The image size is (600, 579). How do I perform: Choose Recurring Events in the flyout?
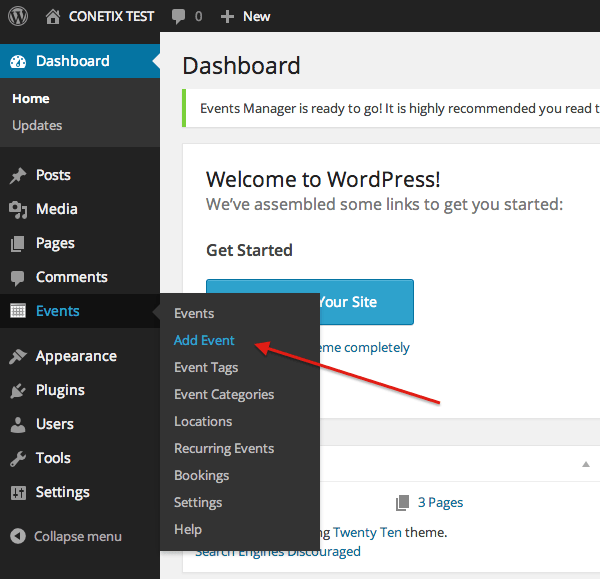[224, 449]
